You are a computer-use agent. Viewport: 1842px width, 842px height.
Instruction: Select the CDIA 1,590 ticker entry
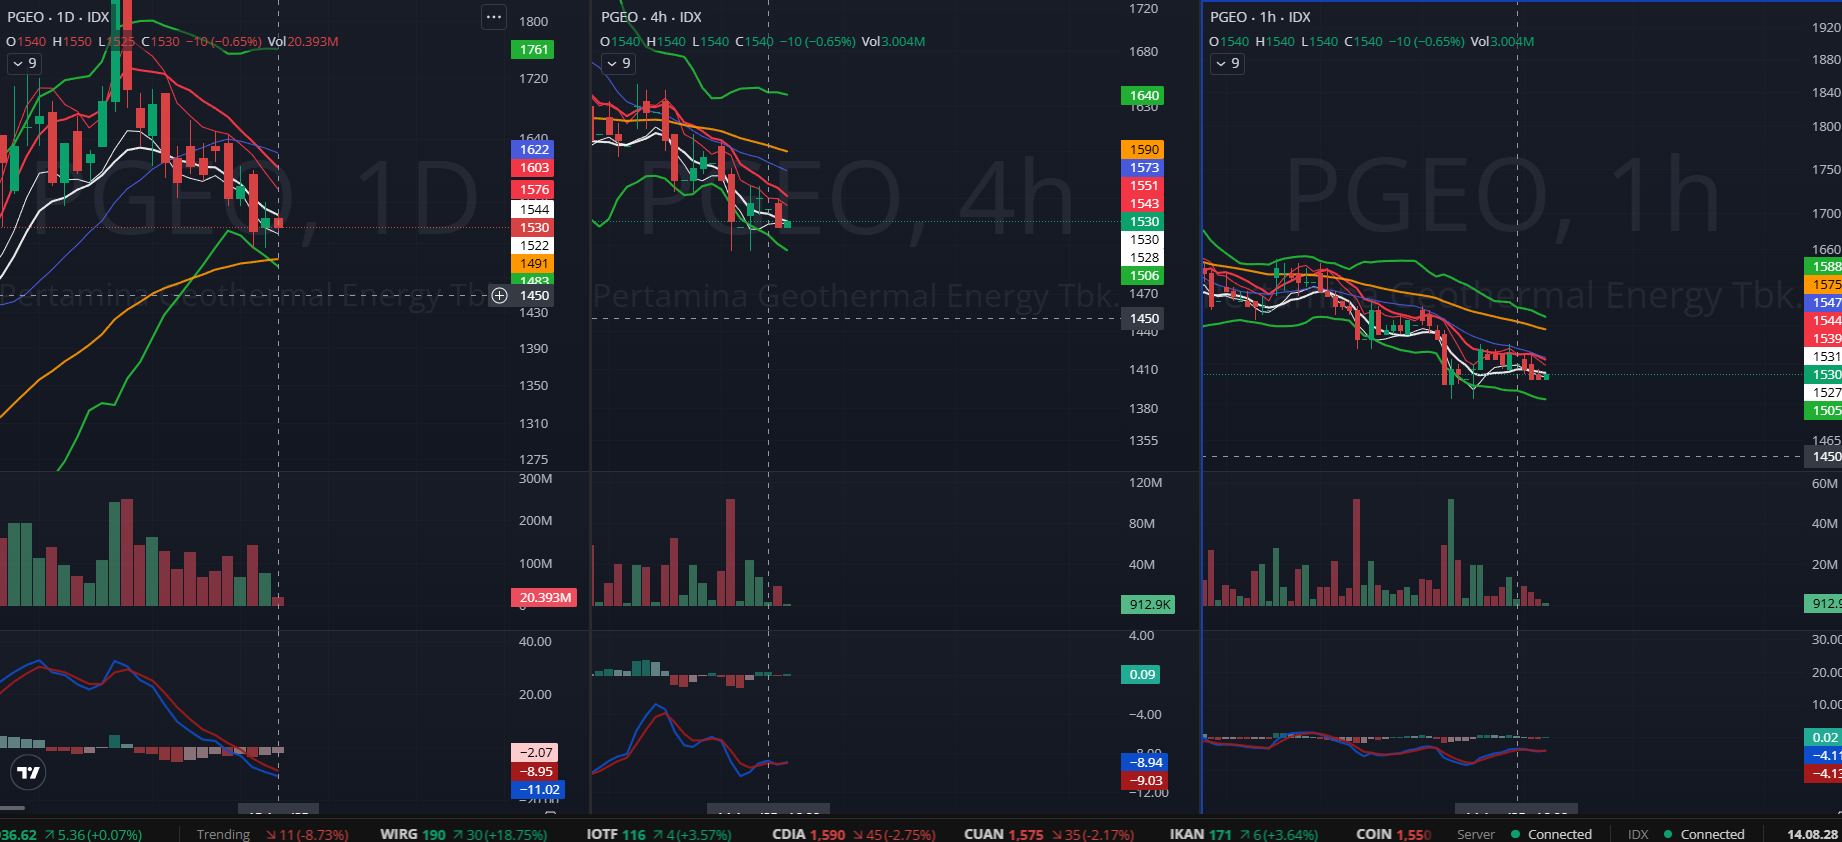854,834
